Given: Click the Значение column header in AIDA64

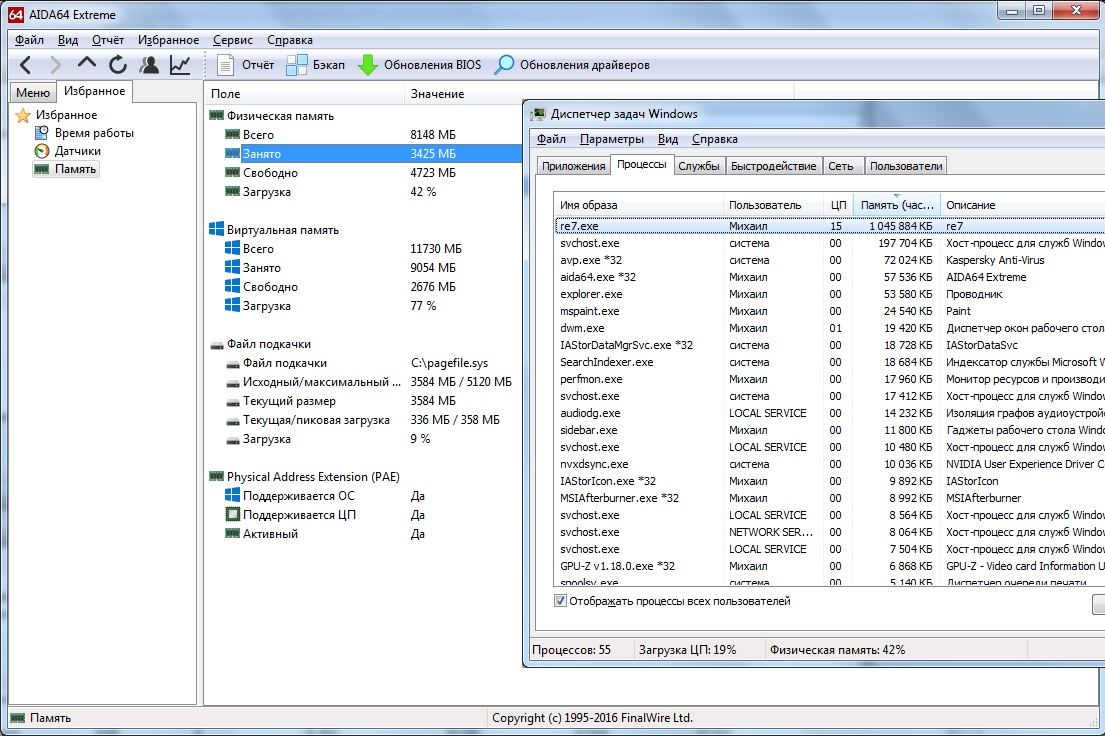Looking at the screenshot, I should 599,94.
